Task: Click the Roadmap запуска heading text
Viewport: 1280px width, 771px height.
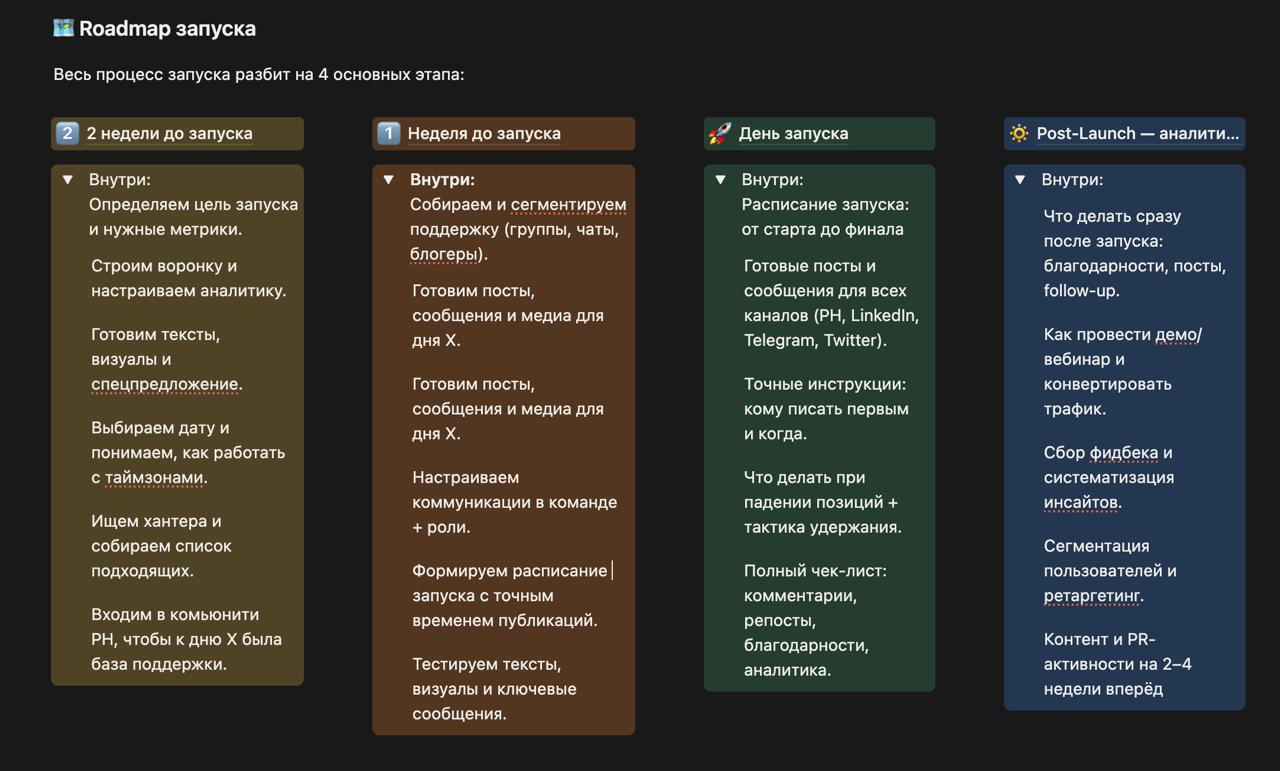Action: (x=167, y=28)
